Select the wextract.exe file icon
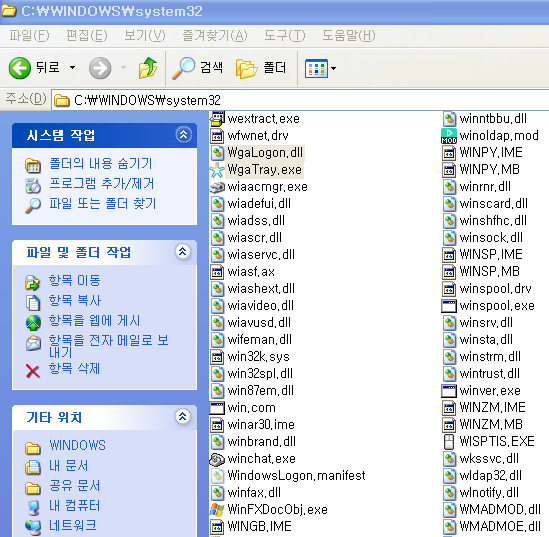 [217, 119]
